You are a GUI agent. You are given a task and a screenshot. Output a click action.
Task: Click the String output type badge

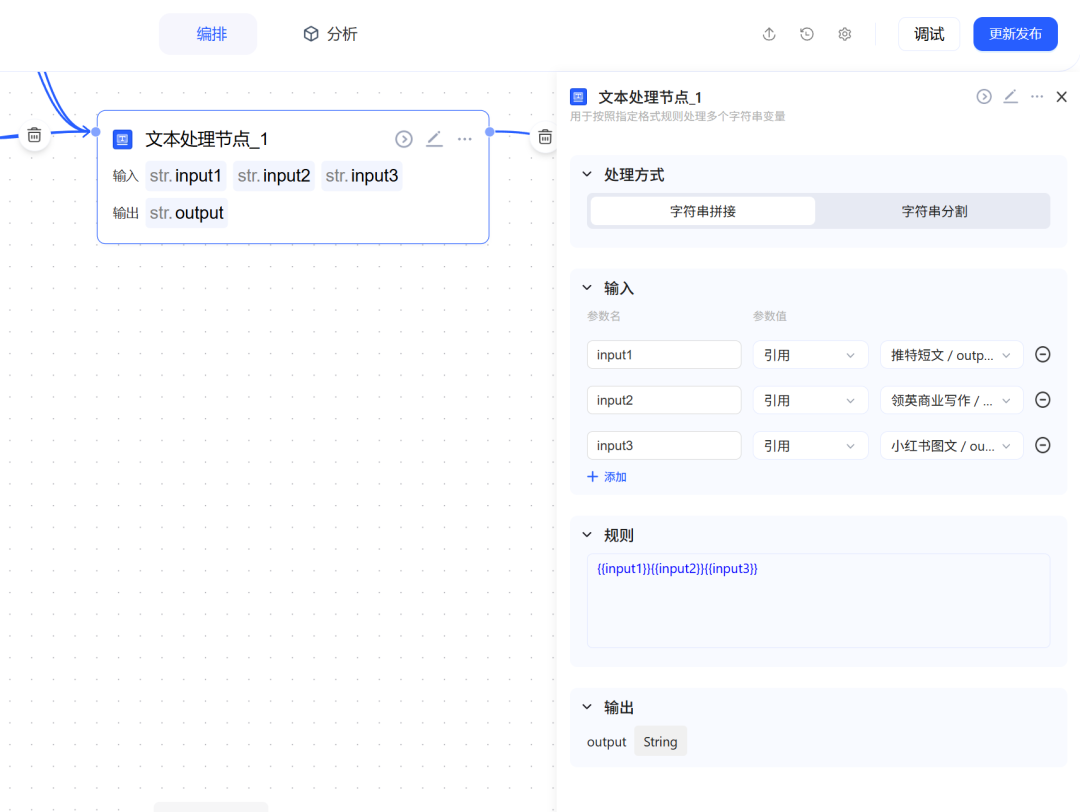click(661, 742)
